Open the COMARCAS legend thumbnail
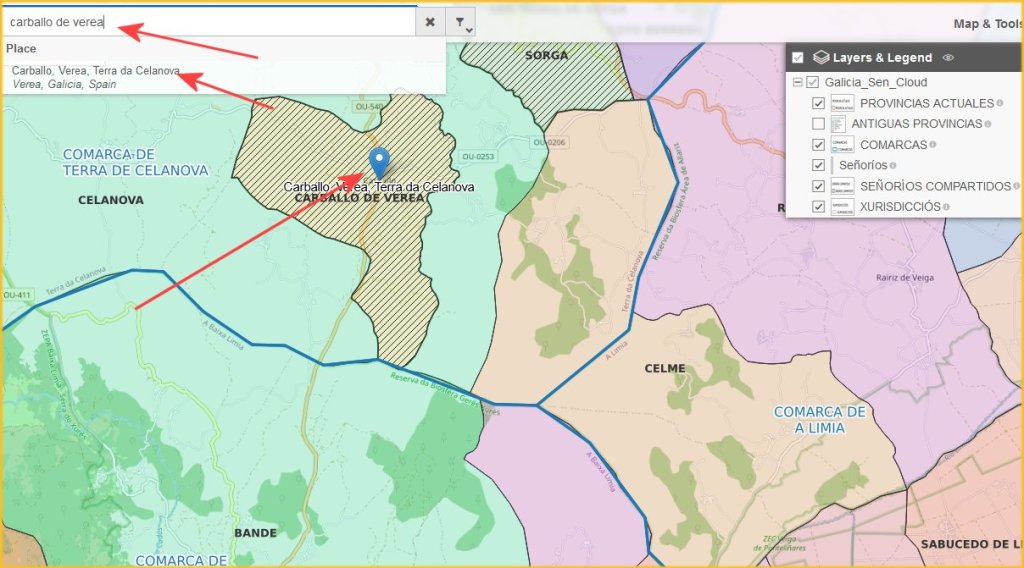 [842, 145]
